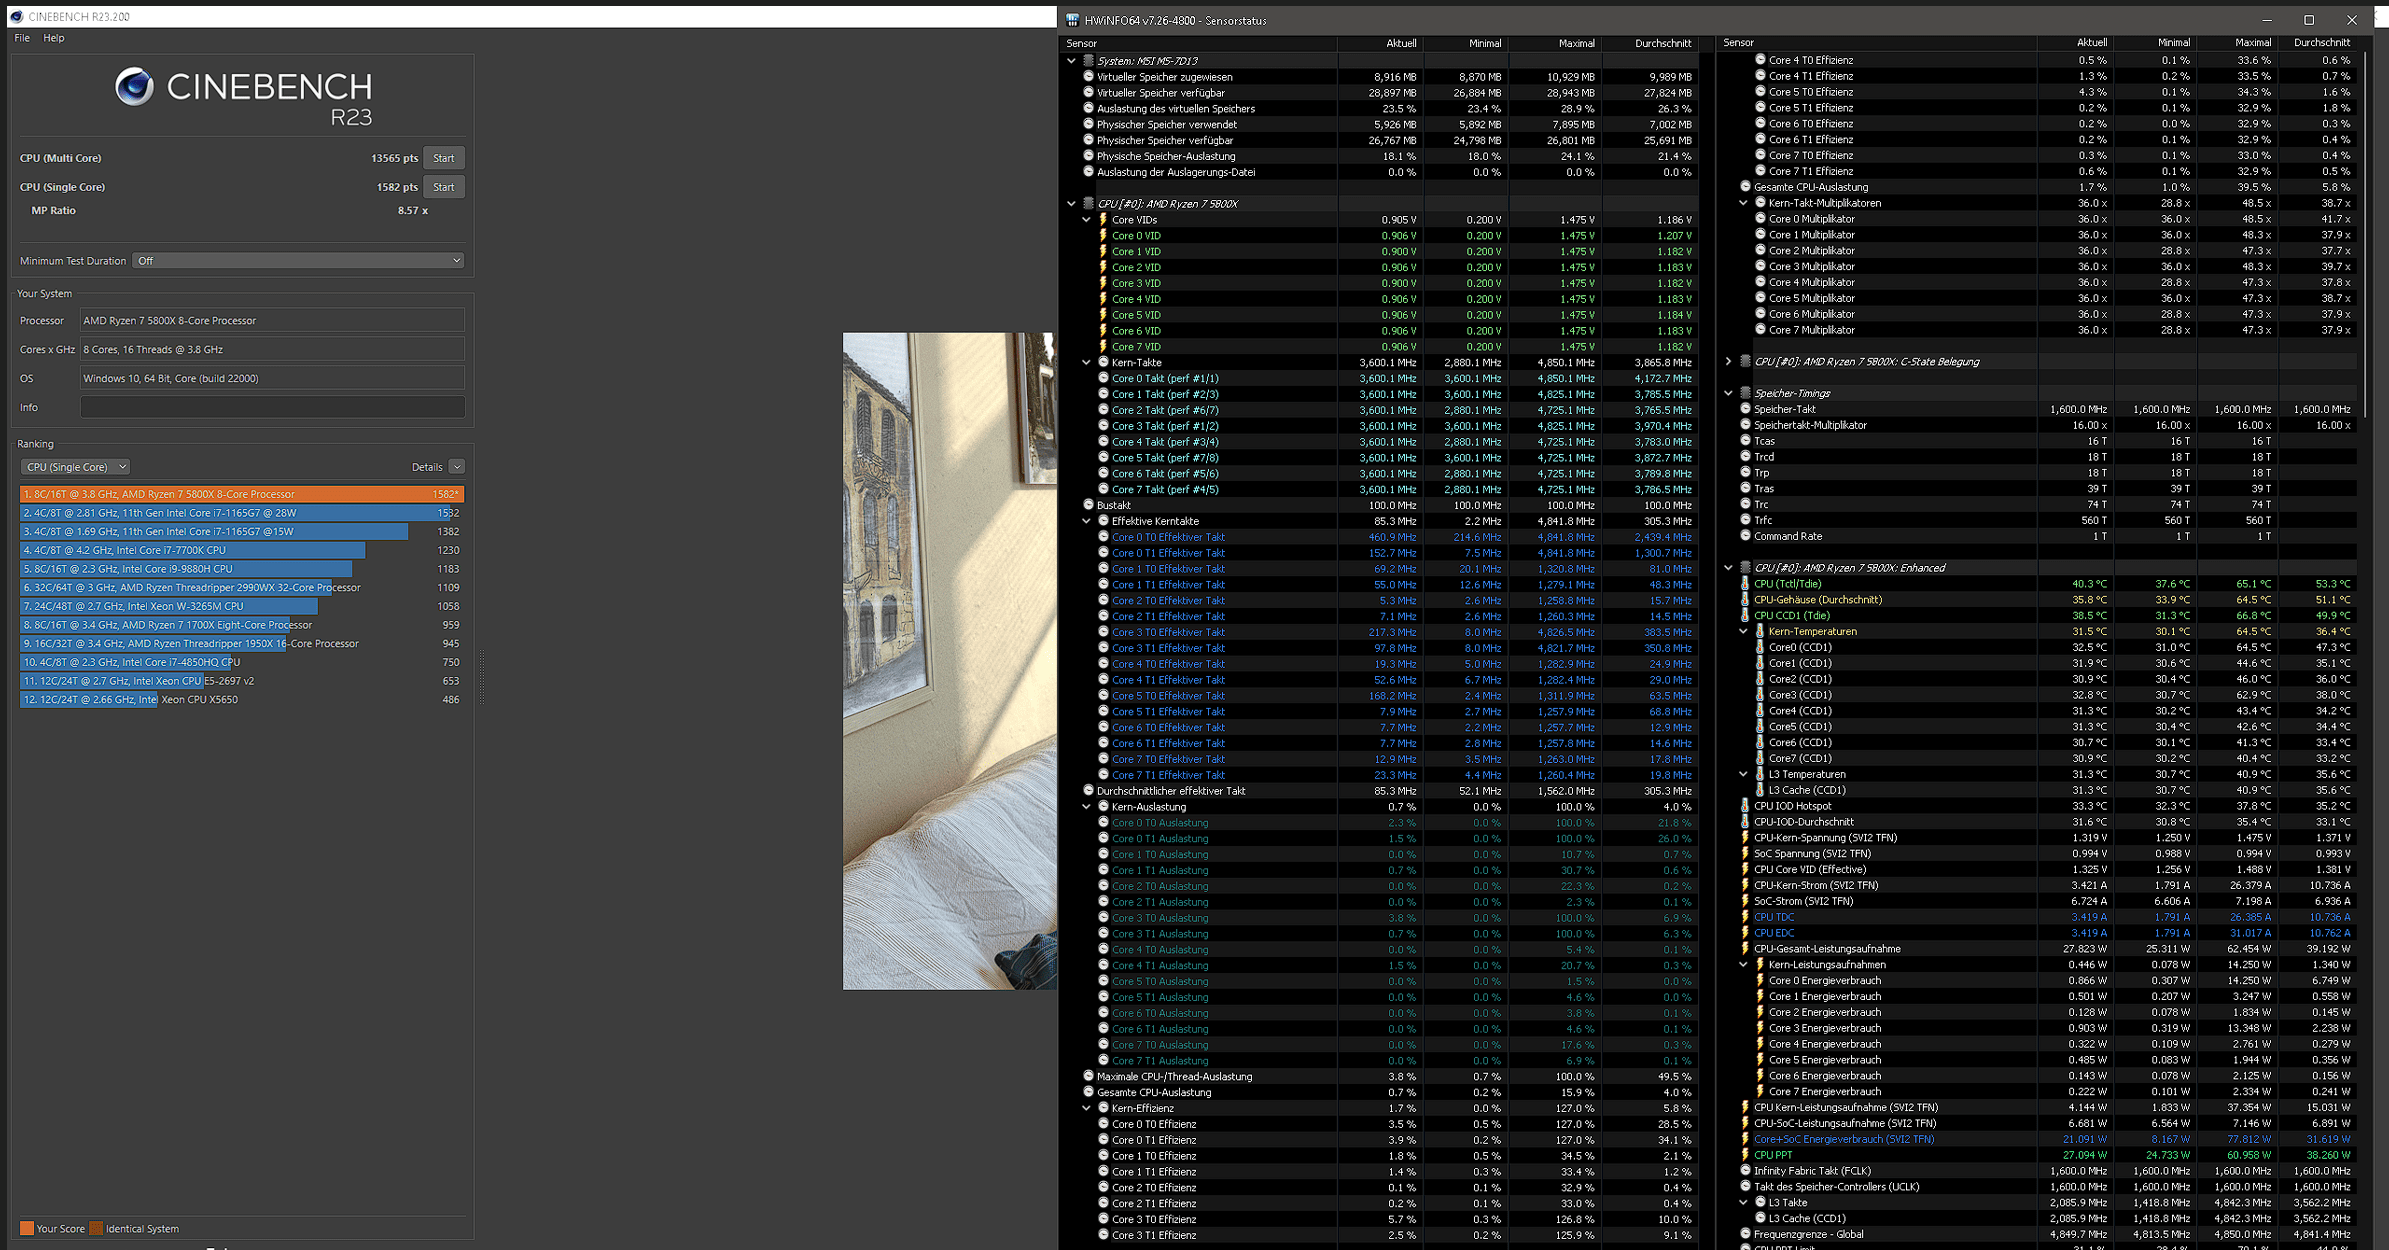Collapse the Kern-Auslastung group
Image resolution: width=2389 pixels, height=1250 pixels.
[x=1087, y=807]
